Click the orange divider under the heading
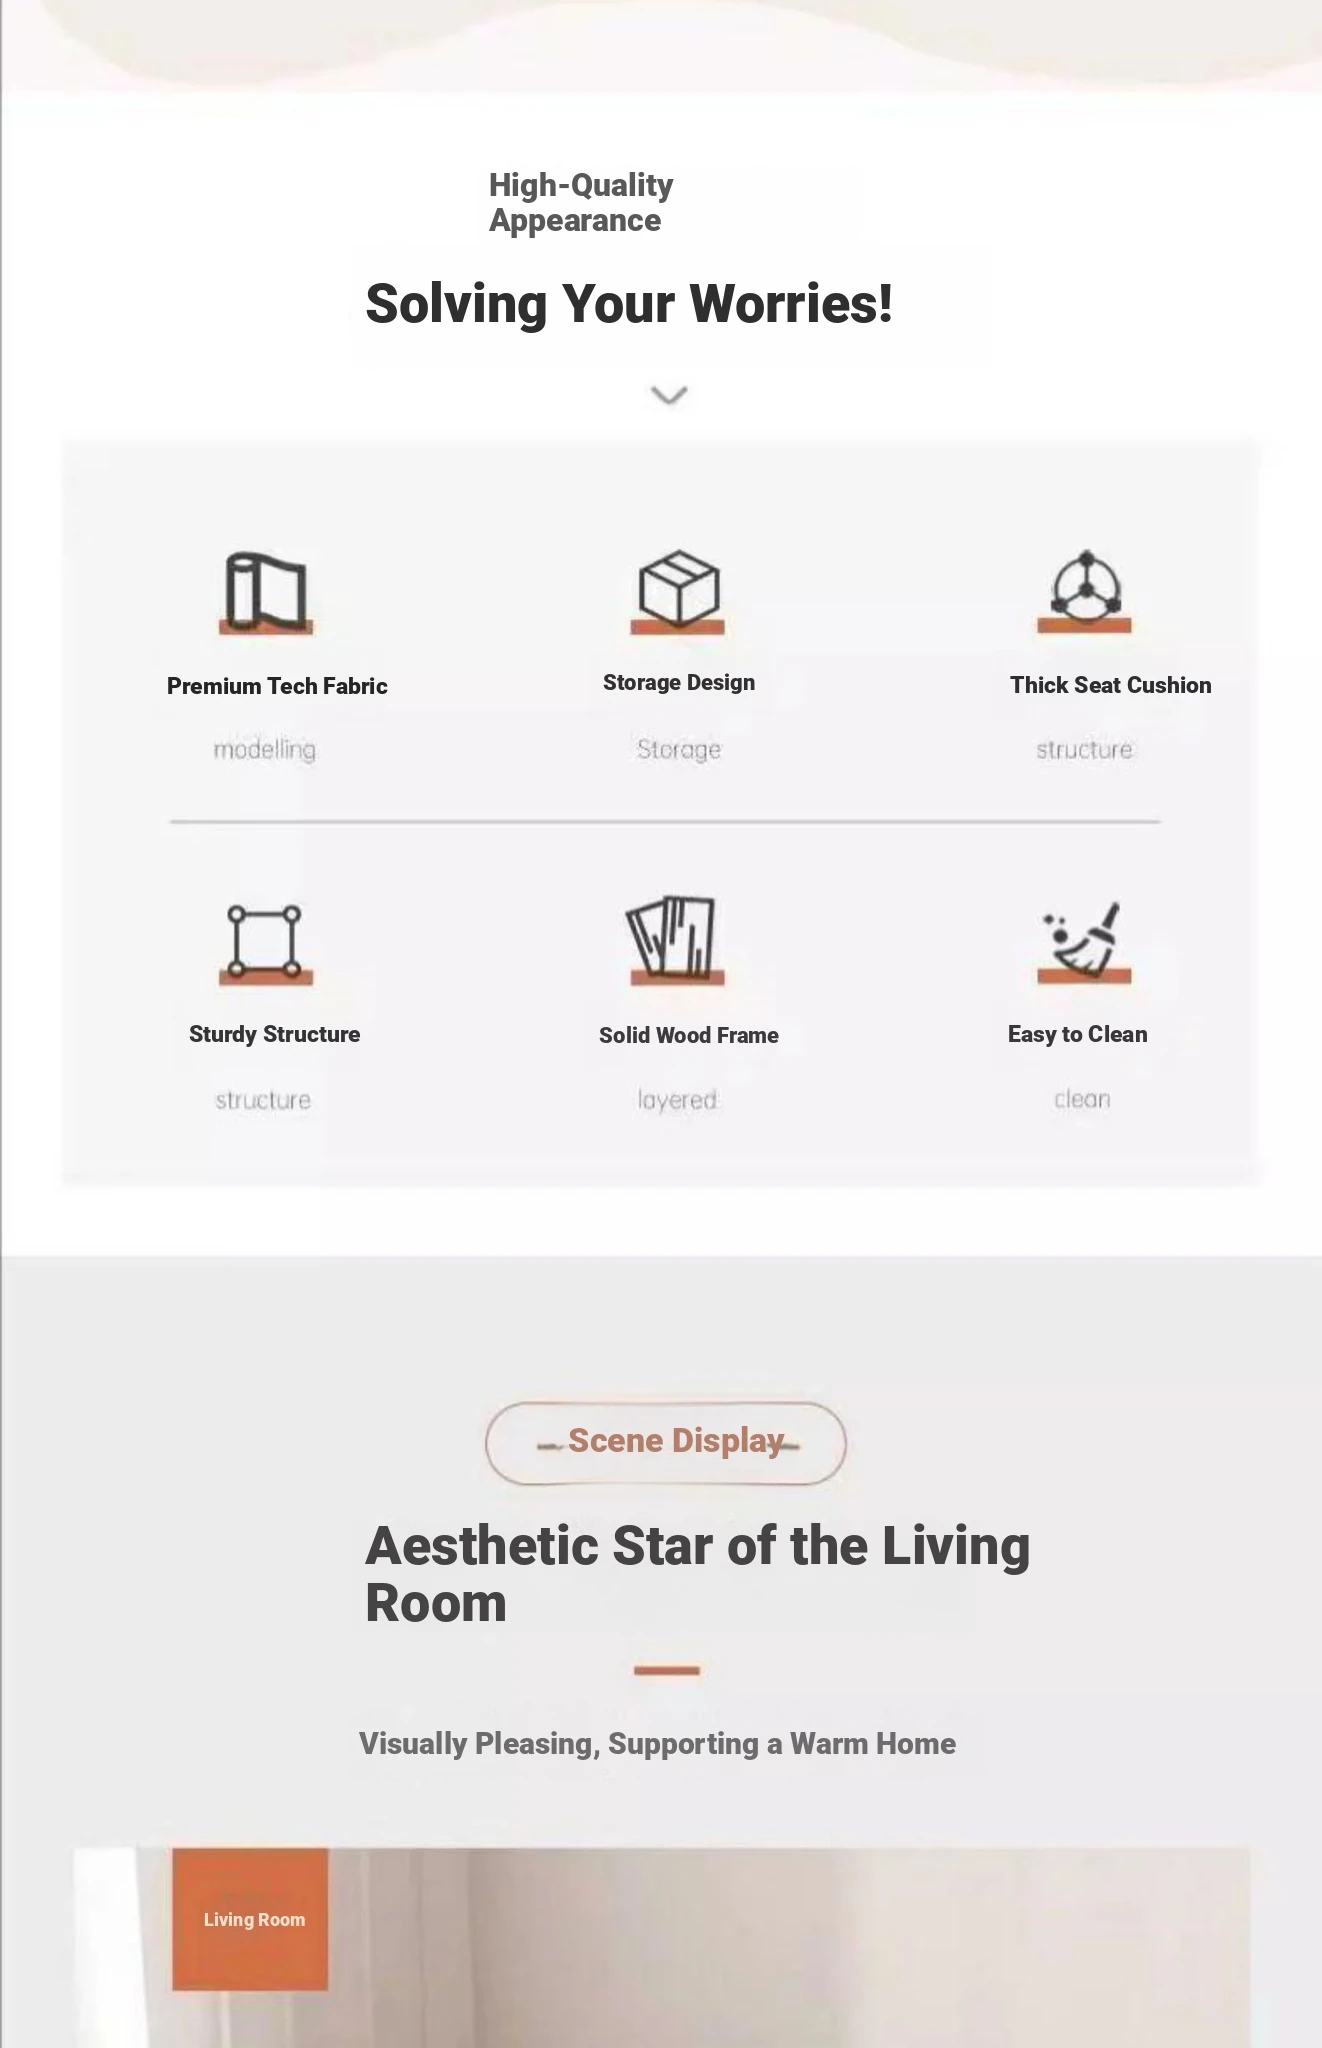1322x2048 pixels. pos(666,1670)
